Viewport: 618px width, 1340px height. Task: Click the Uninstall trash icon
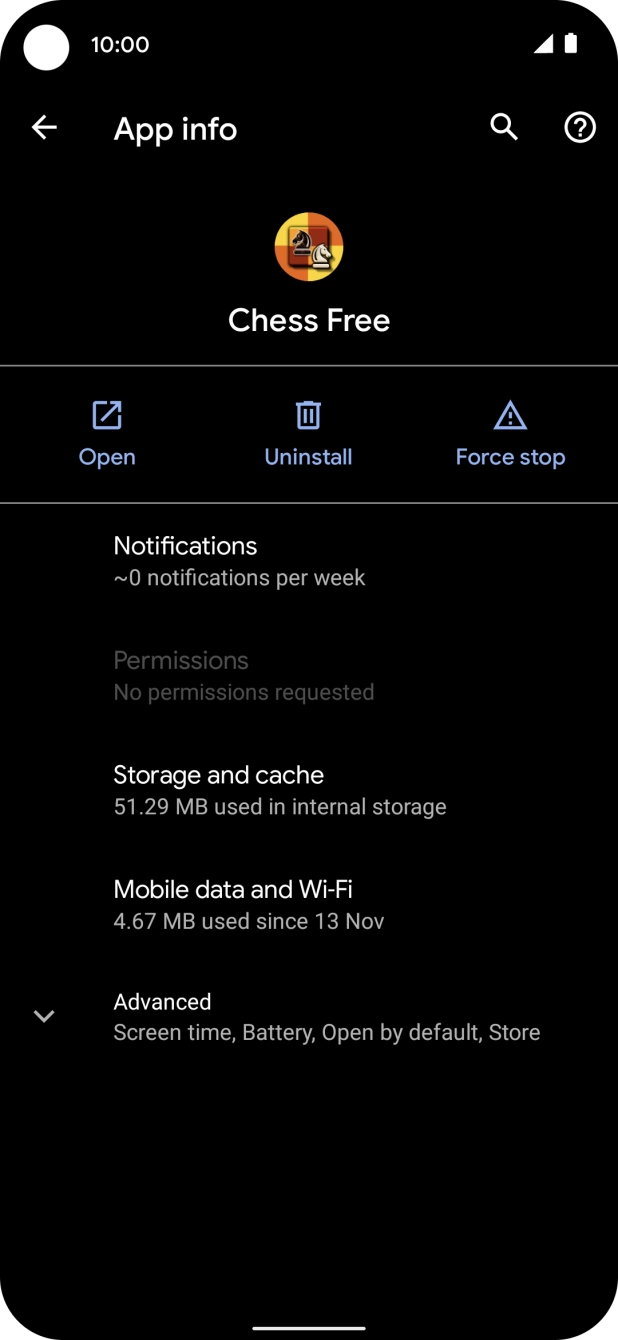308,415
